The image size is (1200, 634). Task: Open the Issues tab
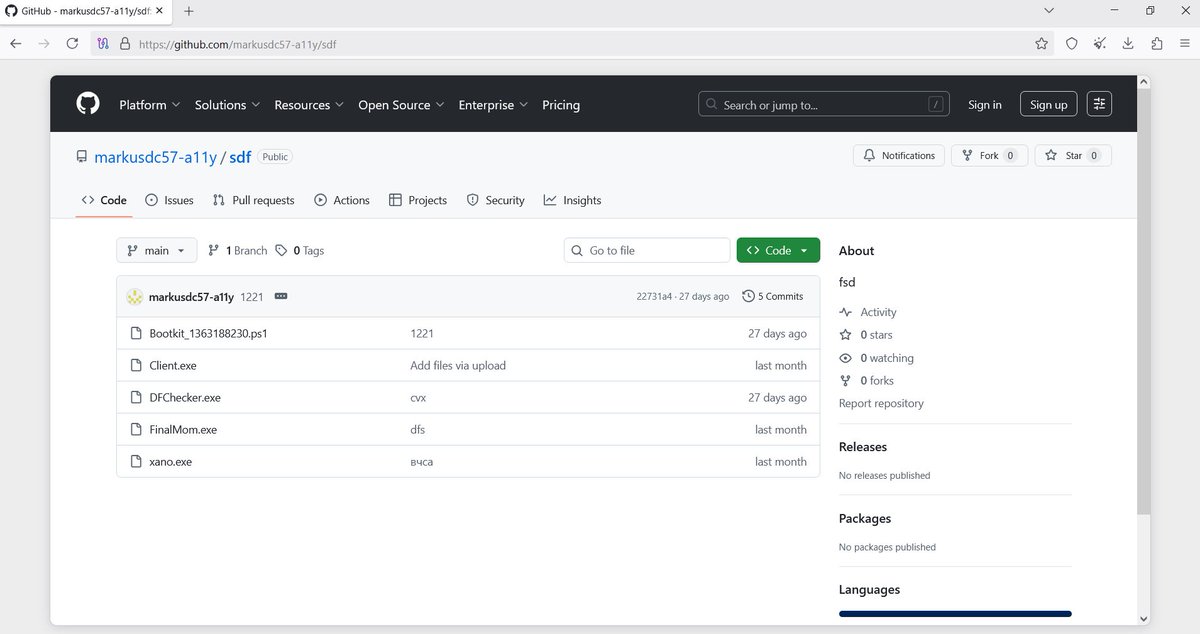pyautogui.click(x=169, y=200)
